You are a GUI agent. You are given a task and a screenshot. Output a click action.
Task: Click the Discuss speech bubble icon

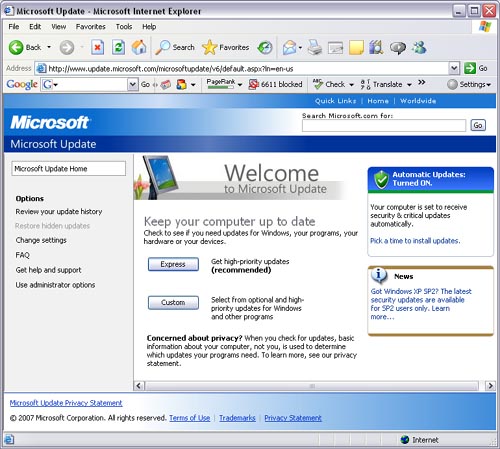point(398,48)
